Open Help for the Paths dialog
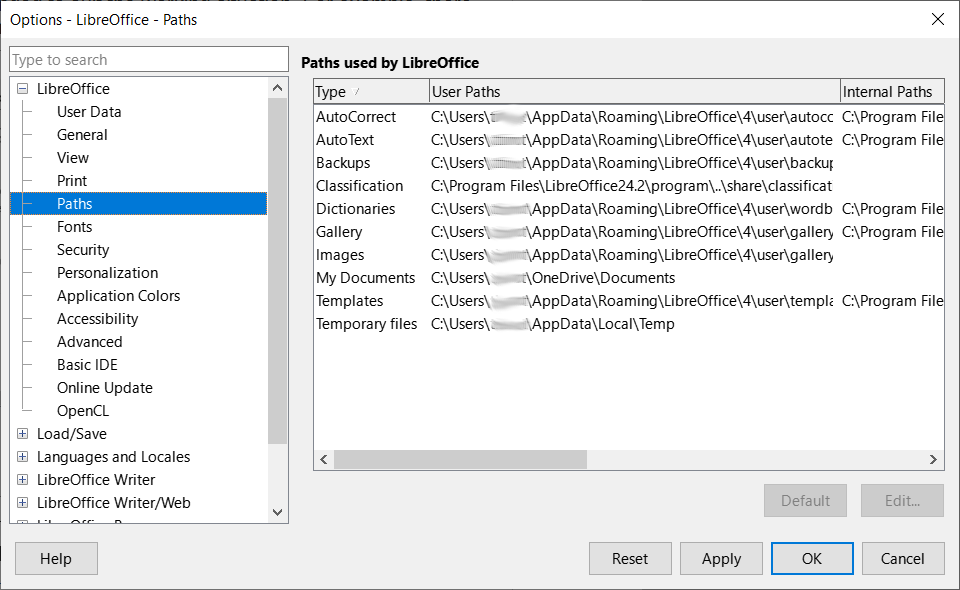960x590 pixels. coord(55,558)
